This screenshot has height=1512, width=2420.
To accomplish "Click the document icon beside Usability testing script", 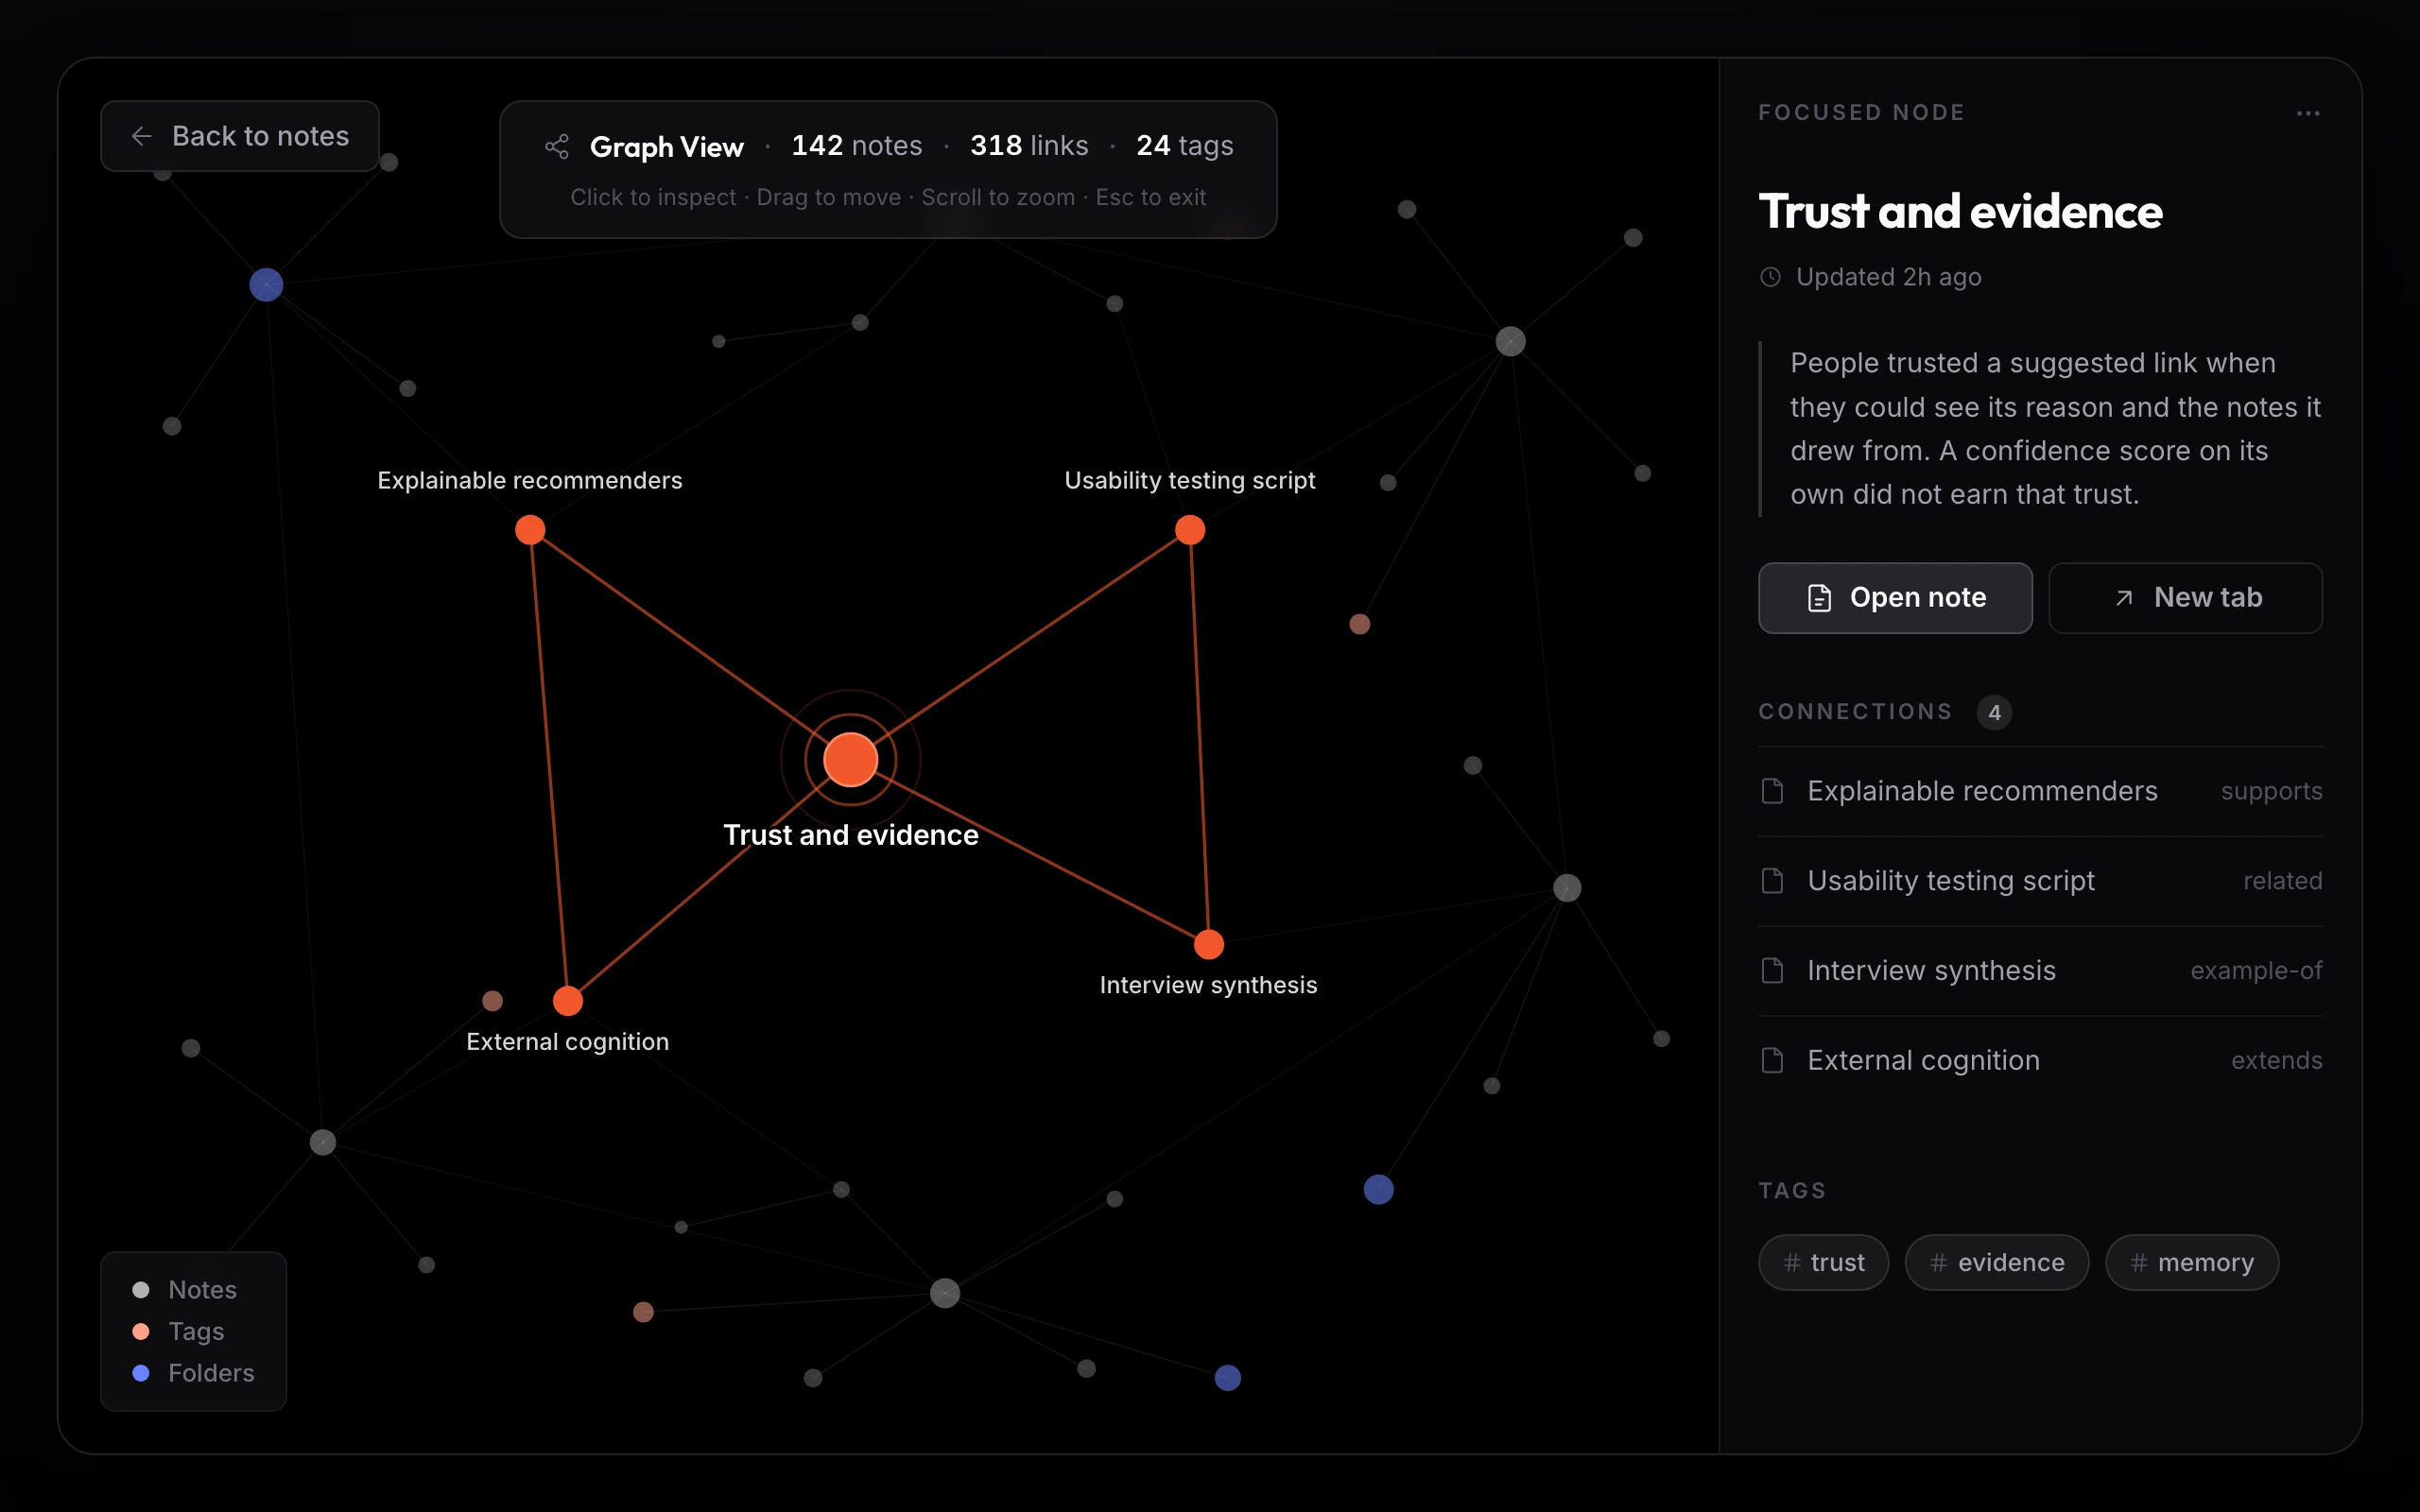I will point(1772,881).
